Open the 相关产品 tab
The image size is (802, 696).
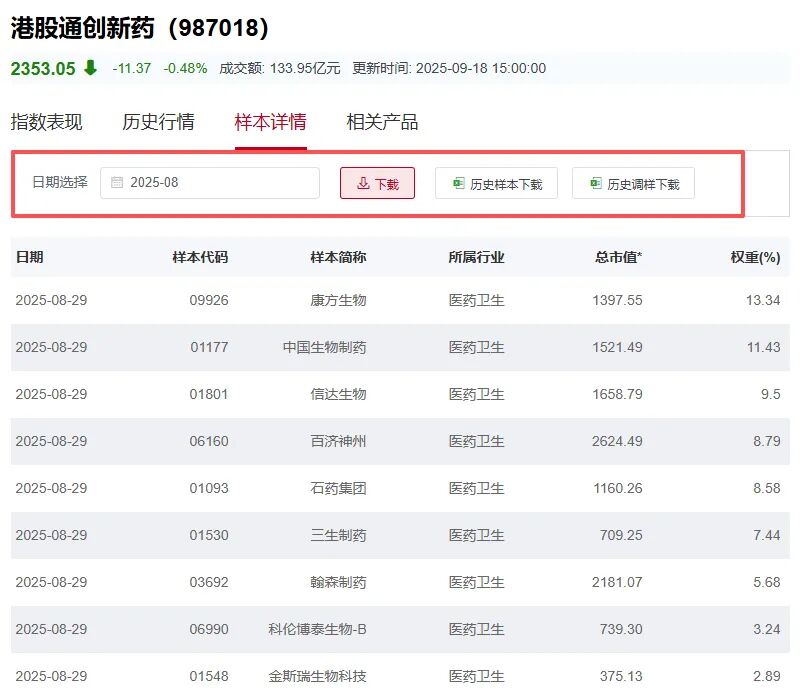point(382,122)
